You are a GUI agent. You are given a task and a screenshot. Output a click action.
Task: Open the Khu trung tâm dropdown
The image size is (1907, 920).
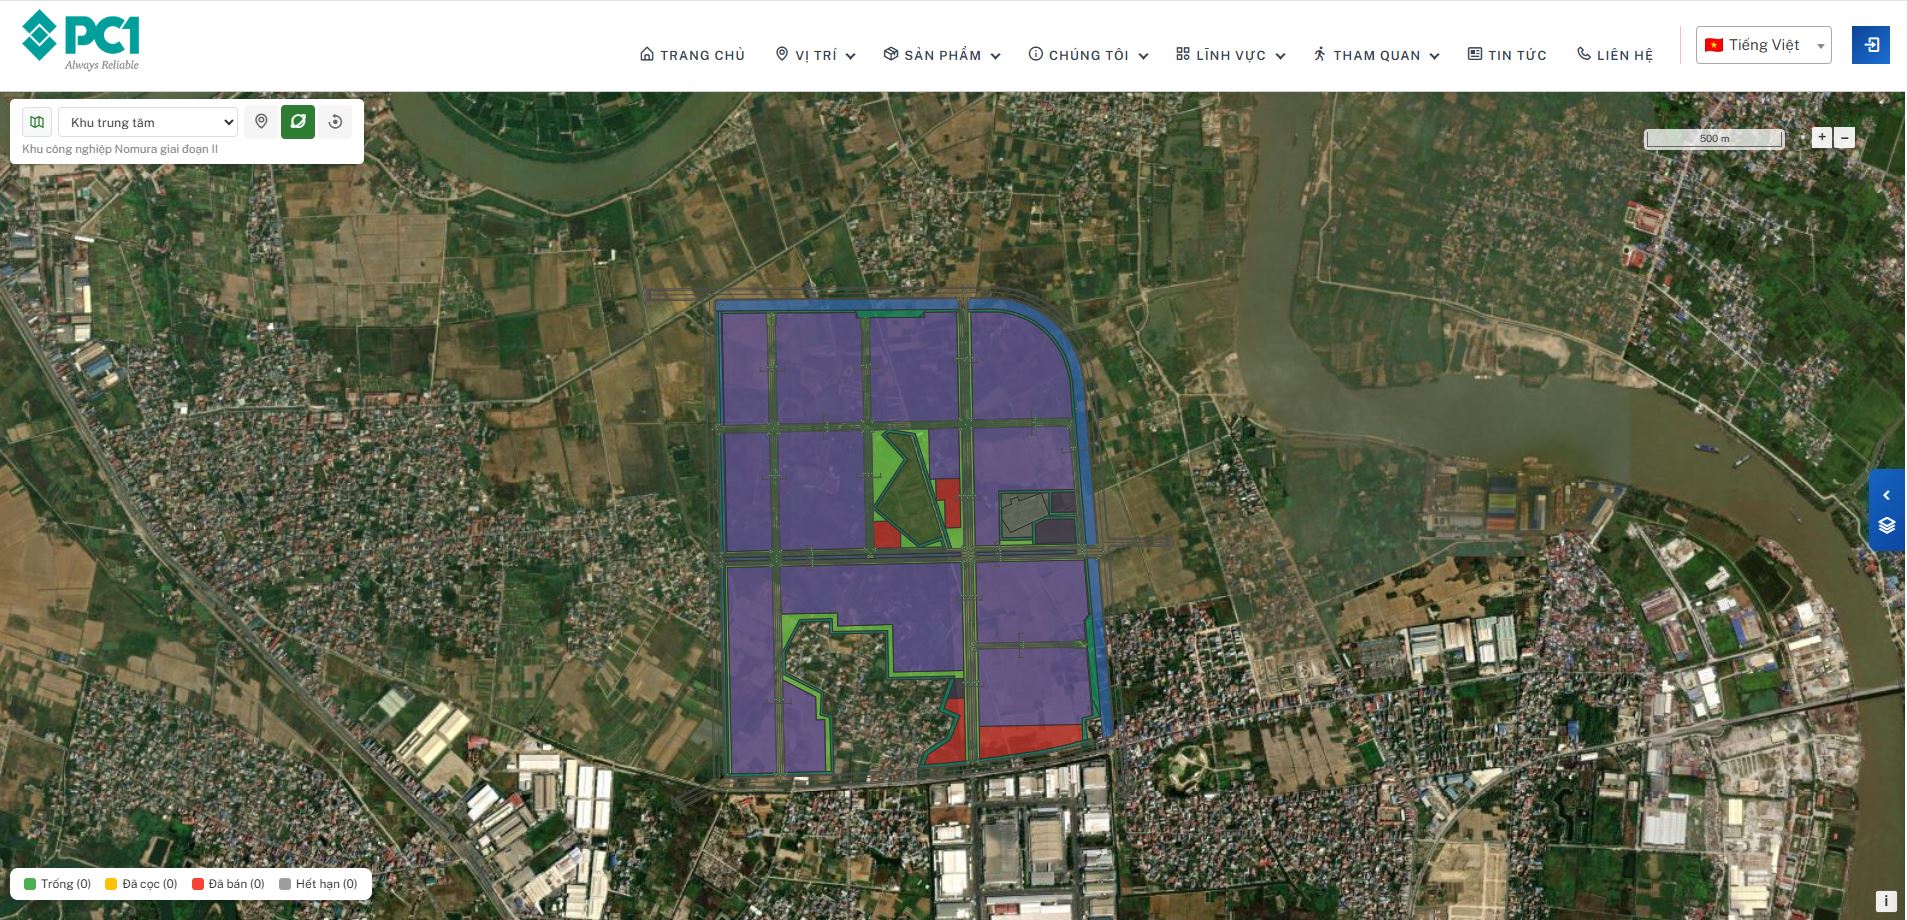pos(148,122)
